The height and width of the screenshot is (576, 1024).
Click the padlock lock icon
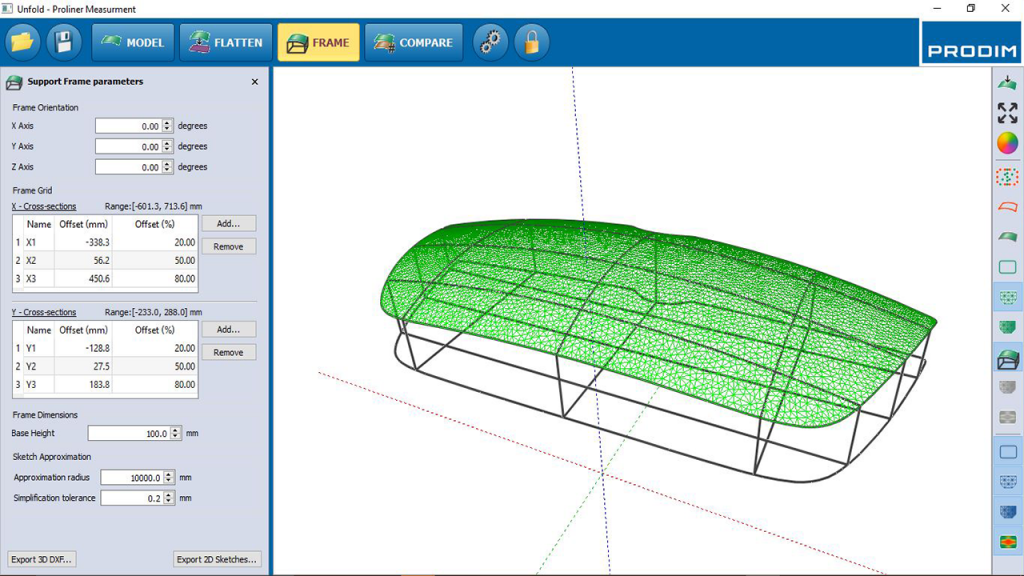[532, 42]
